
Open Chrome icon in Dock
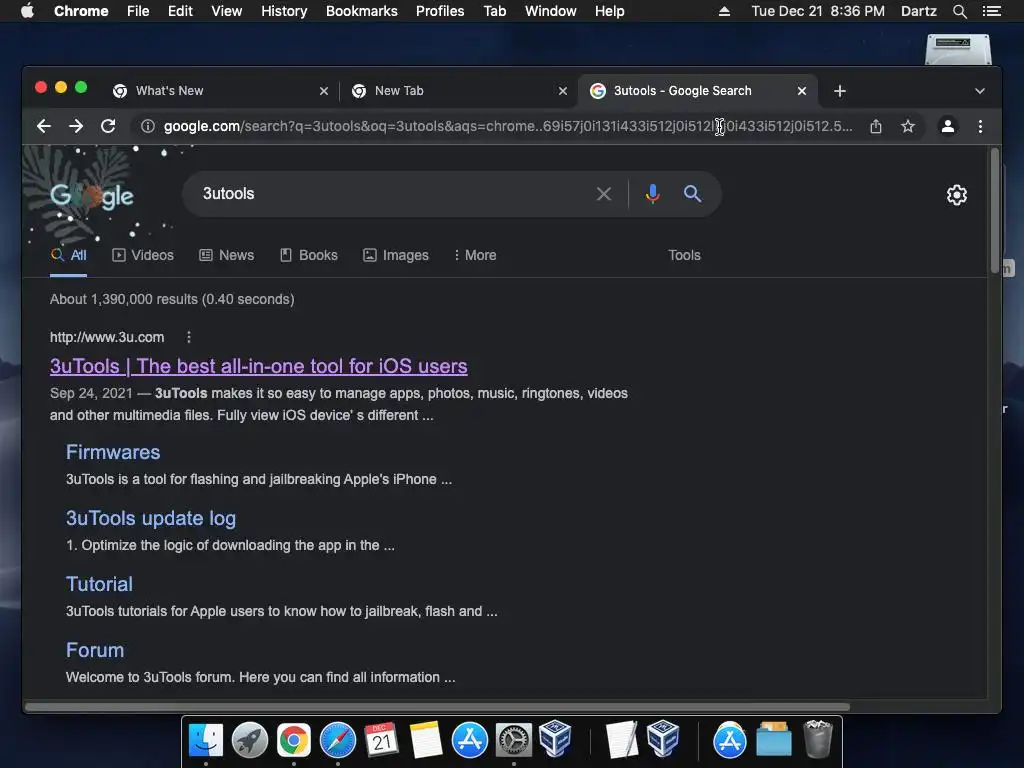tap(293, 740)
